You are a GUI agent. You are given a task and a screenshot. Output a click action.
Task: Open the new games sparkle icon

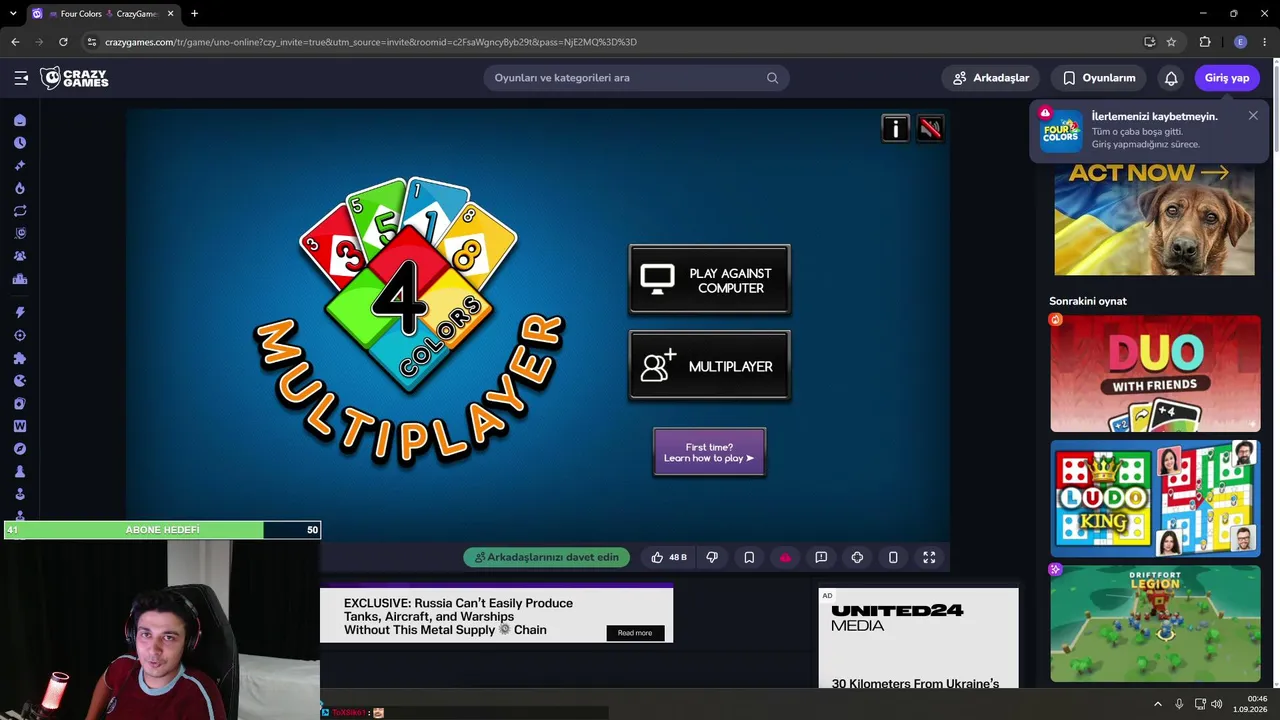pyautogui.click(x=20, y=165)
